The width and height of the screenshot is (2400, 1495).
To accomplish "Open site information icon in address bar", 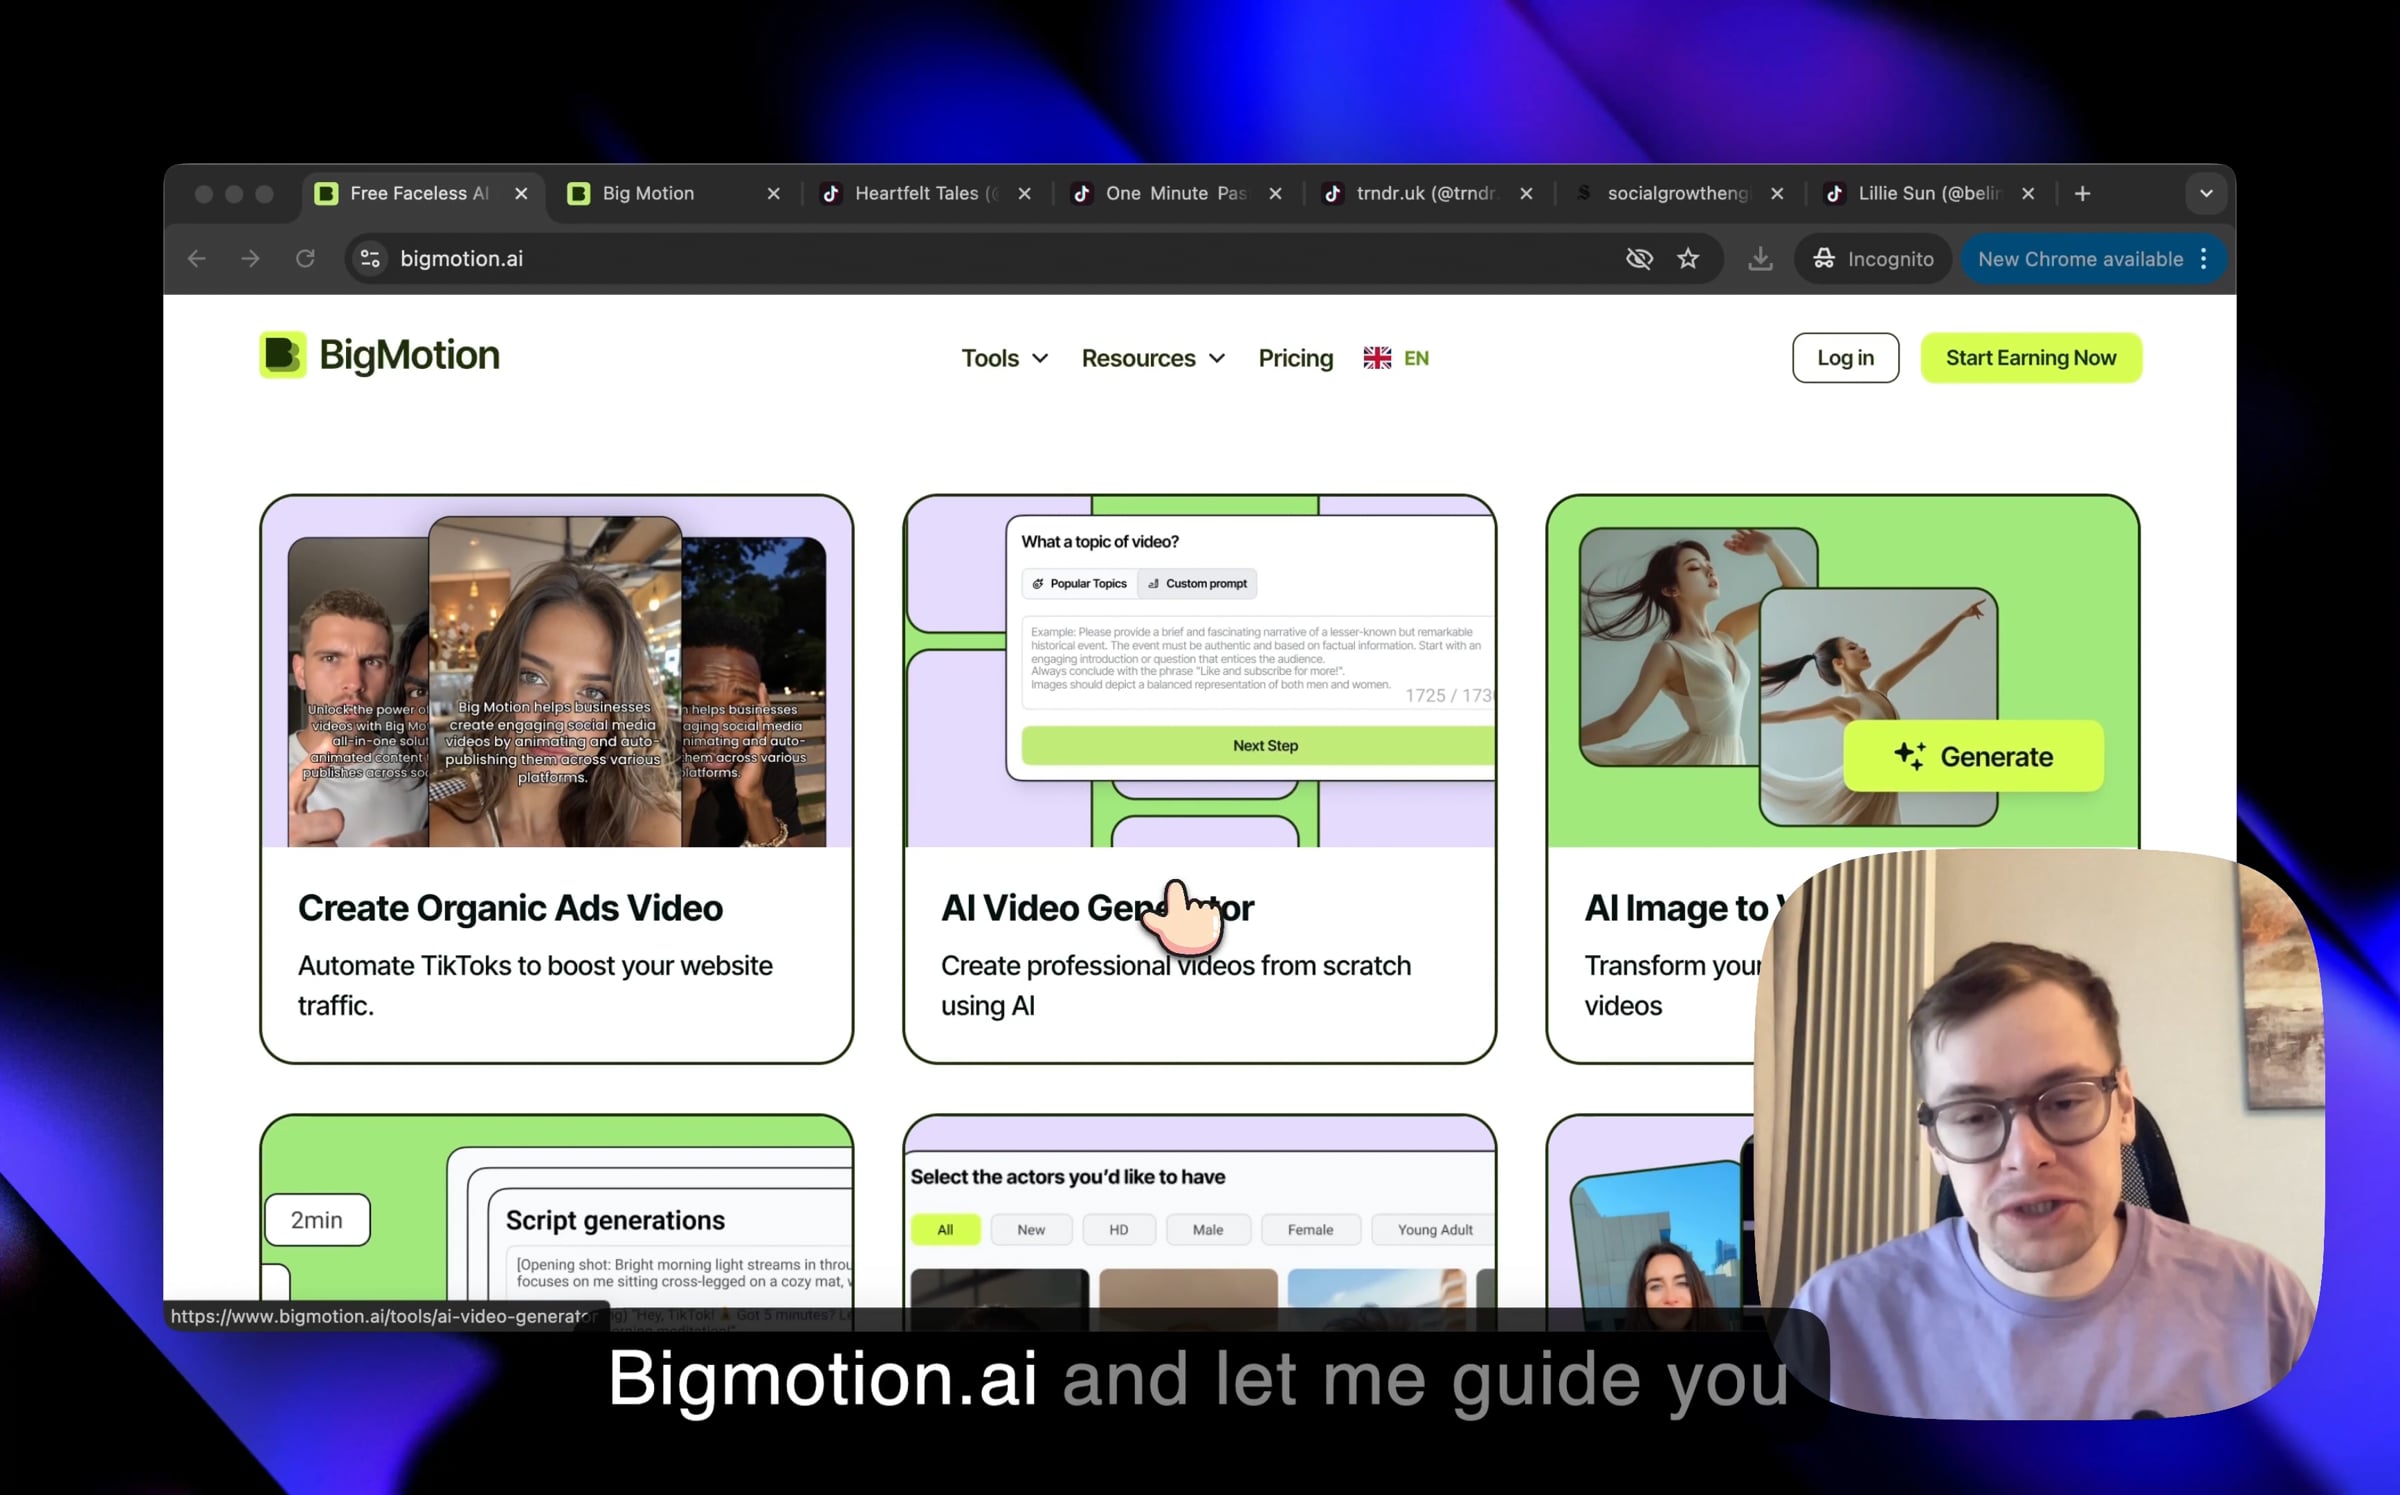I will tap(370, 259).
